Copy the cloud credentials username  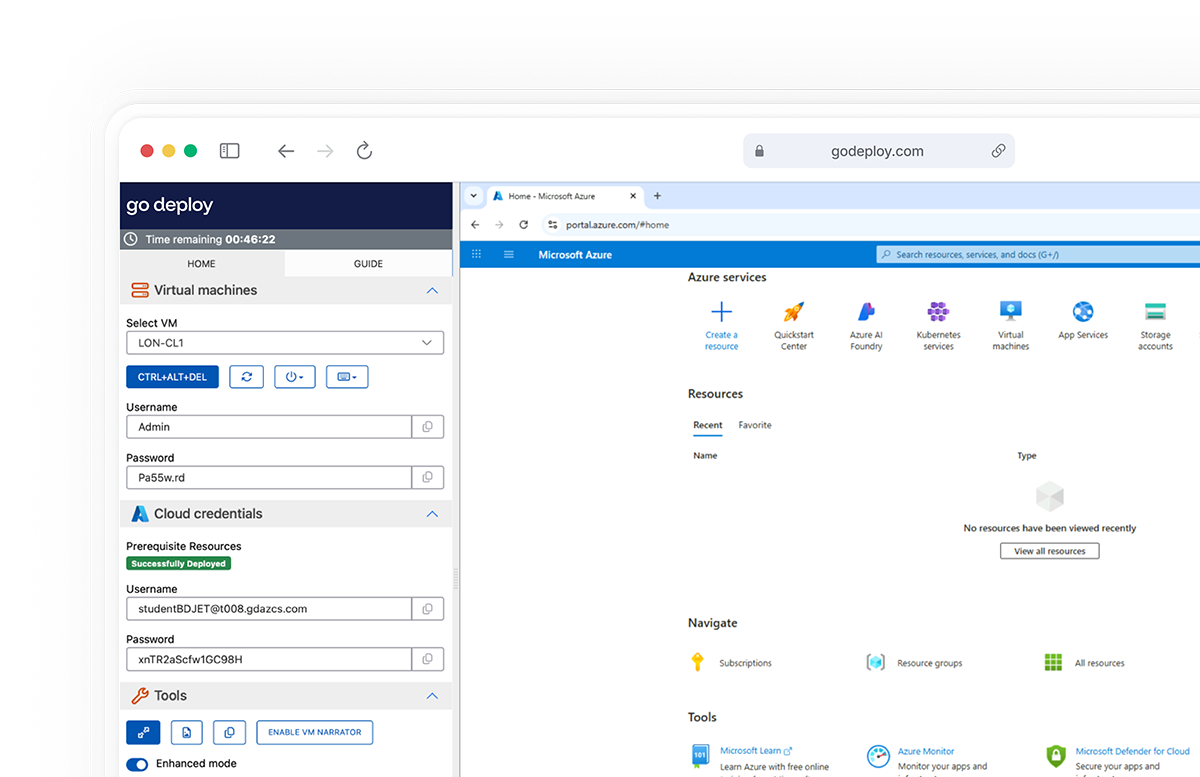click(428, 609)
